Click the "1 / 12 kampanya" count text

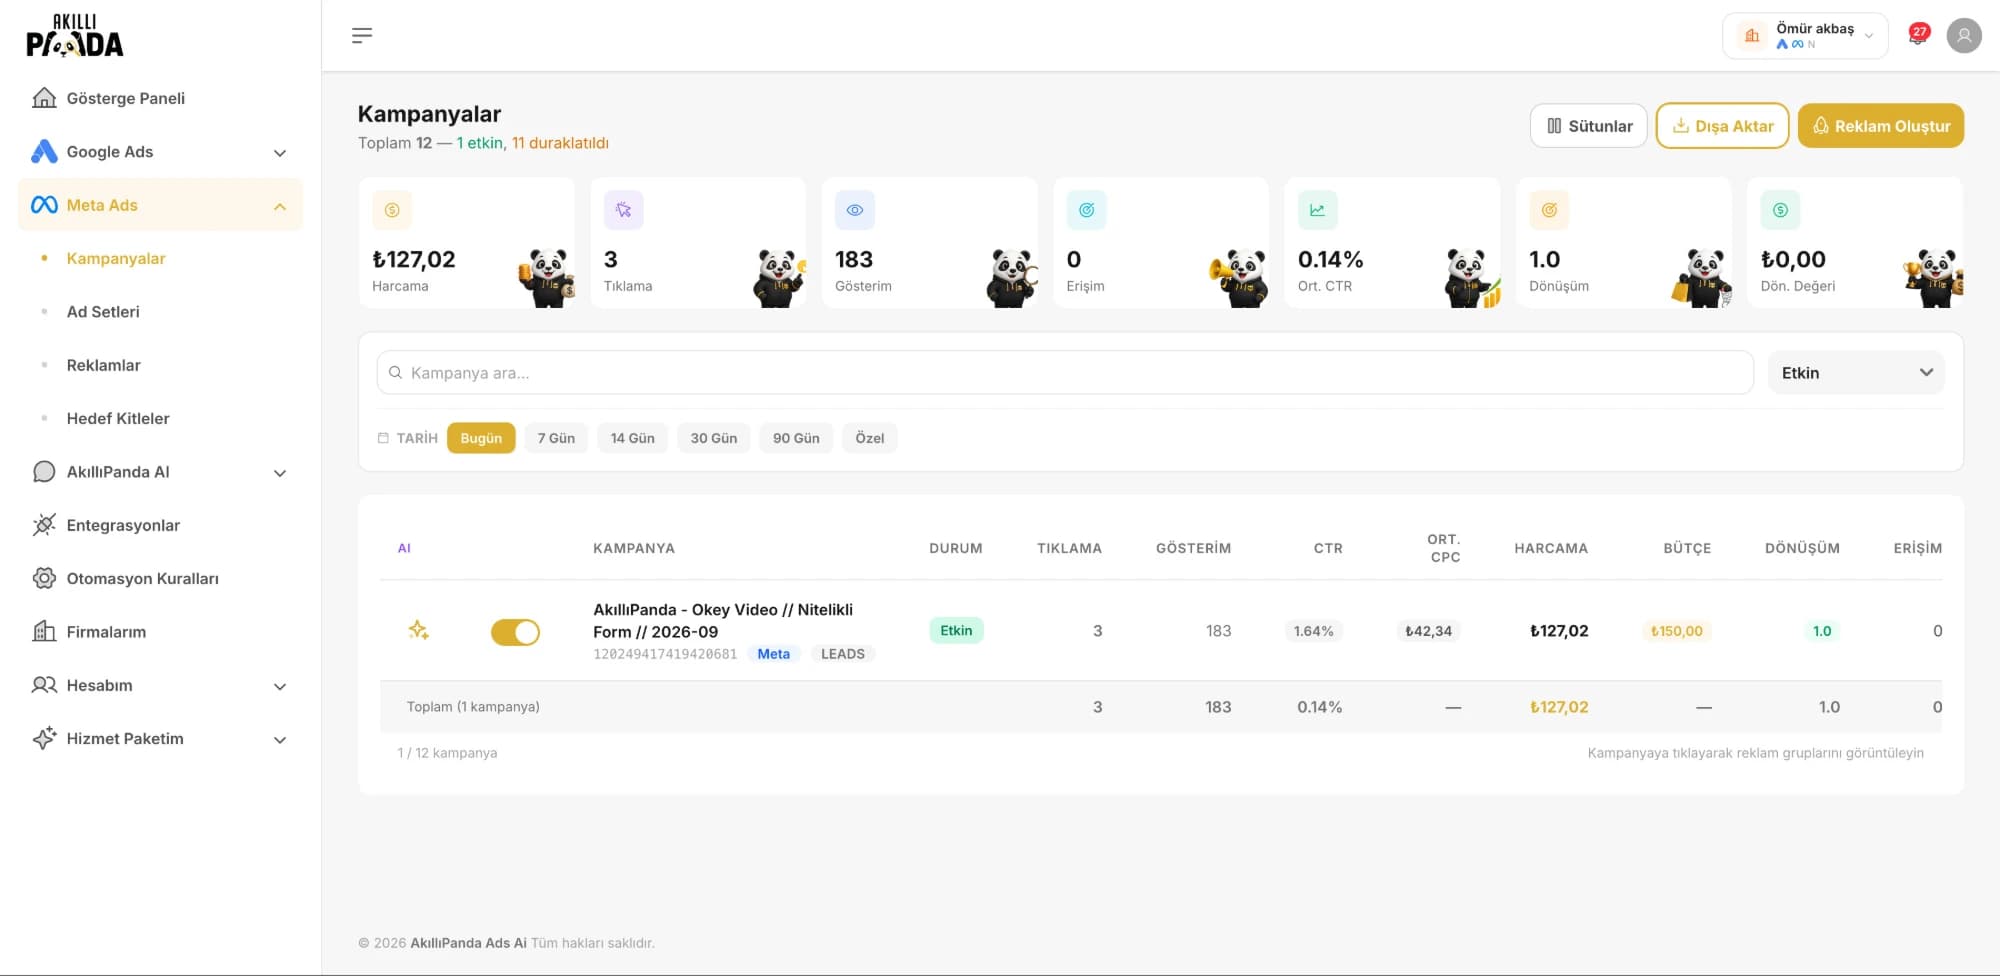tap(447, 753)
